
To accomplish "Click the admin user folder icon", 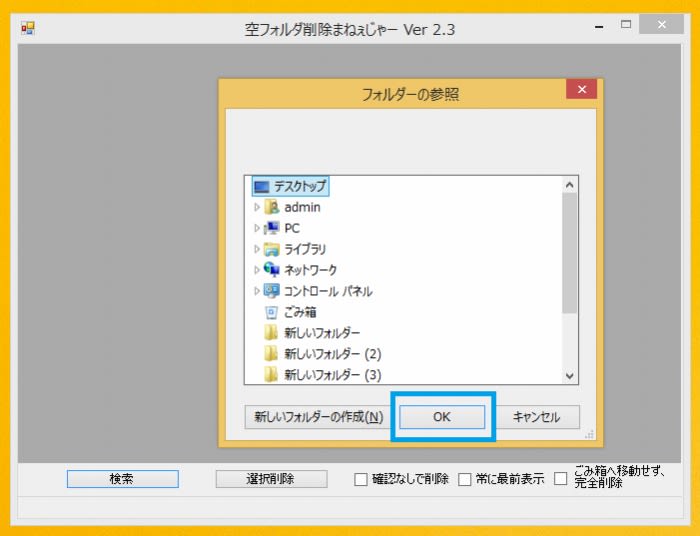I will tap(271, 207).
